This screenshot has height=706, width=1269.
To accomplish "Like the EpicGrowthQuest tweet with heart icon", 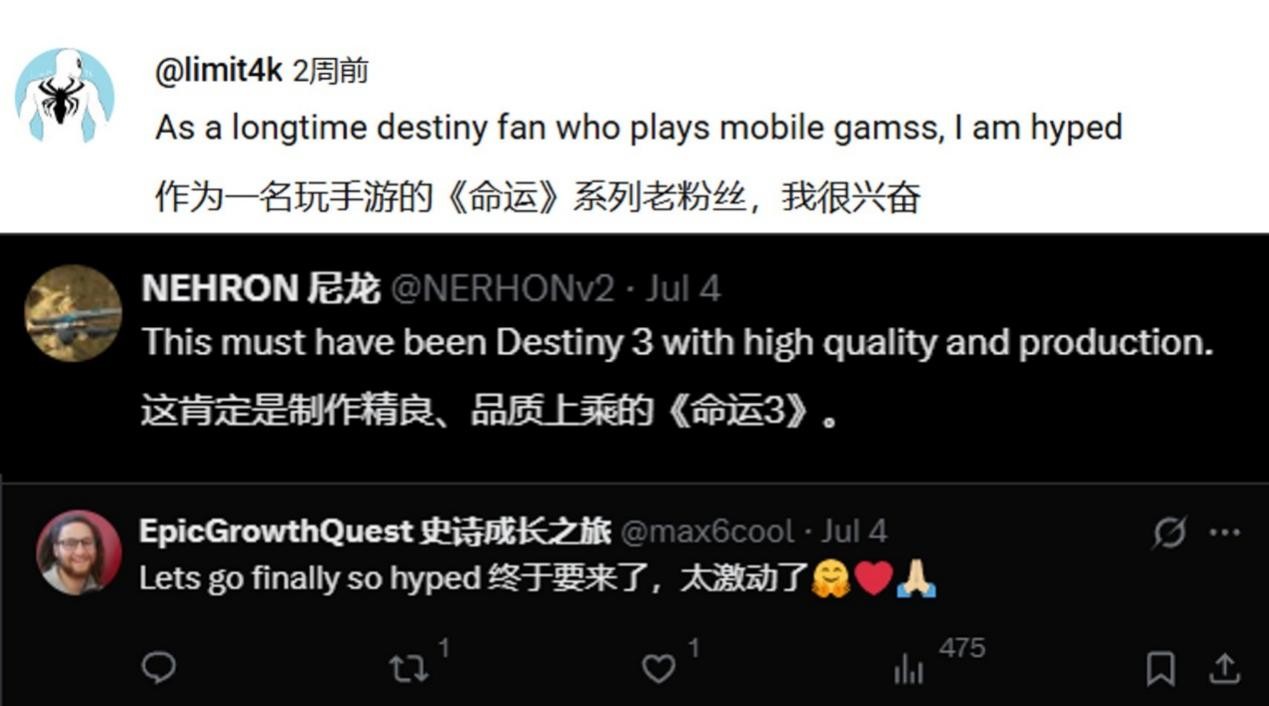I will [658, 669].
